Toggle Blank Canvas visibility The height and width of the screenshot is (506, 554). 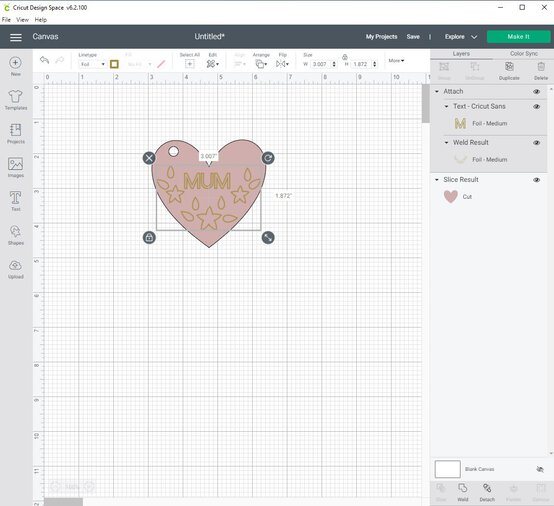540,469
